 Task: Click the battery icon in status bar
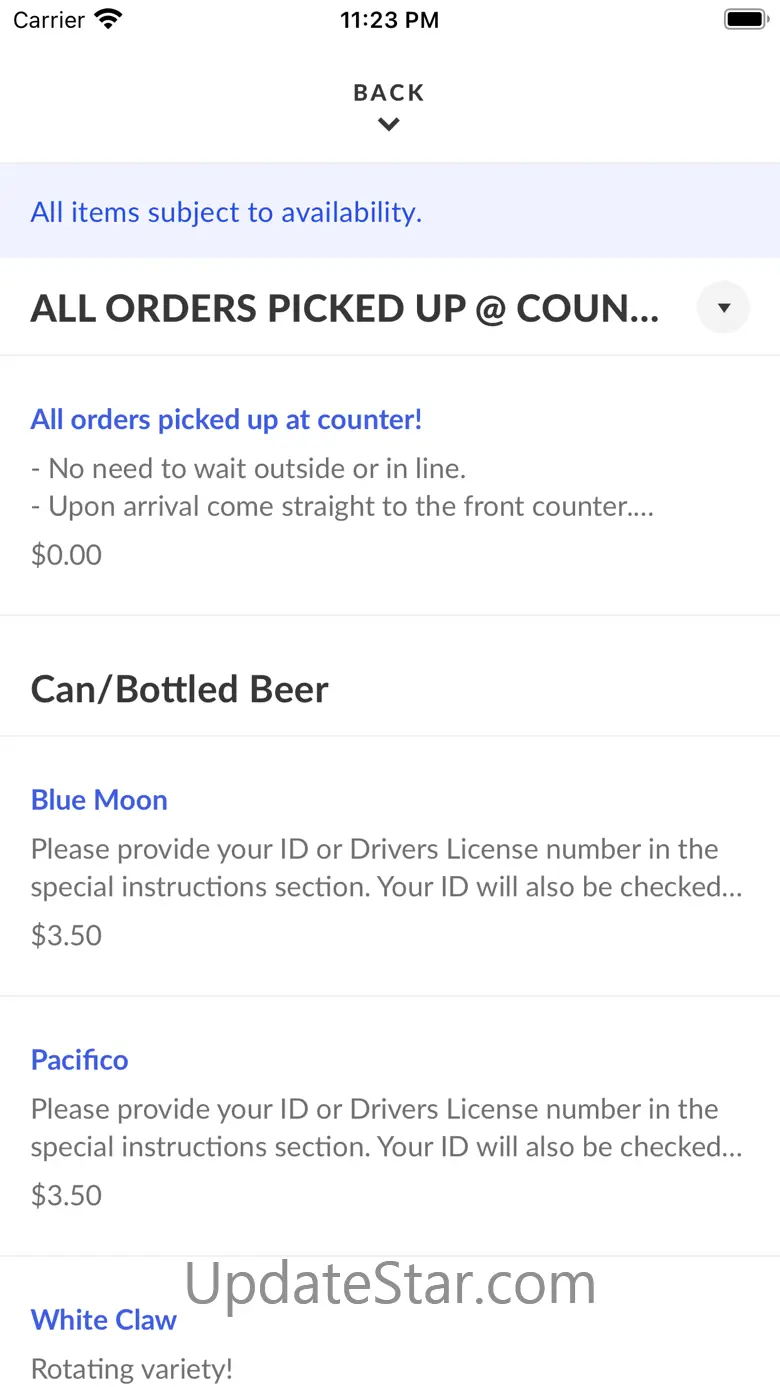745,19
